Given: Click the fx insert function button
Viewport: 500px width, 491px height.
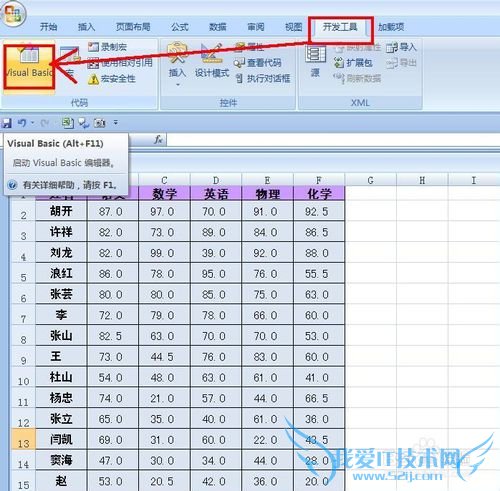Looking at the screenshot, I should pyautogui.click(x=158, y=140).
